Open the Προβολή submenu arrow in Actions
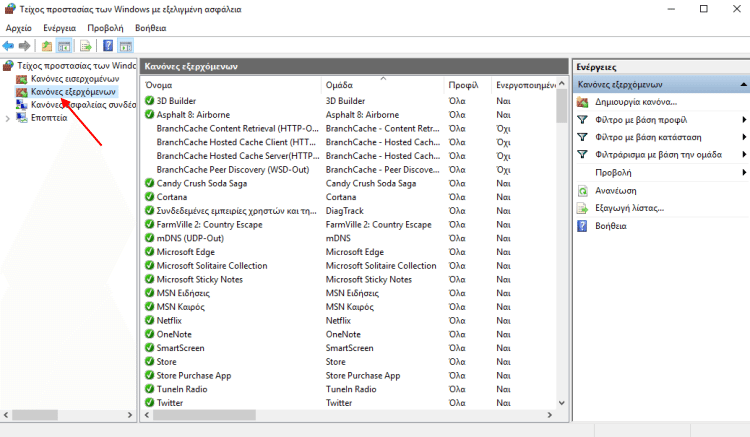Image resolution: width=750 pixels, height=437 pixels. [744, 172]
